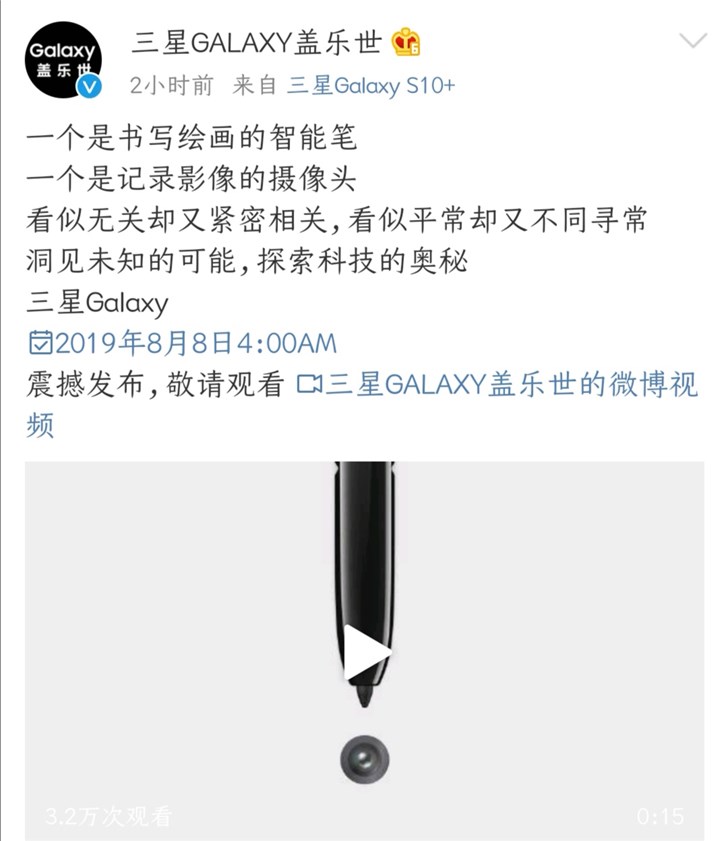Click the blue verified V badge
The width and height of the screenshot is (728, 841).
90,86
